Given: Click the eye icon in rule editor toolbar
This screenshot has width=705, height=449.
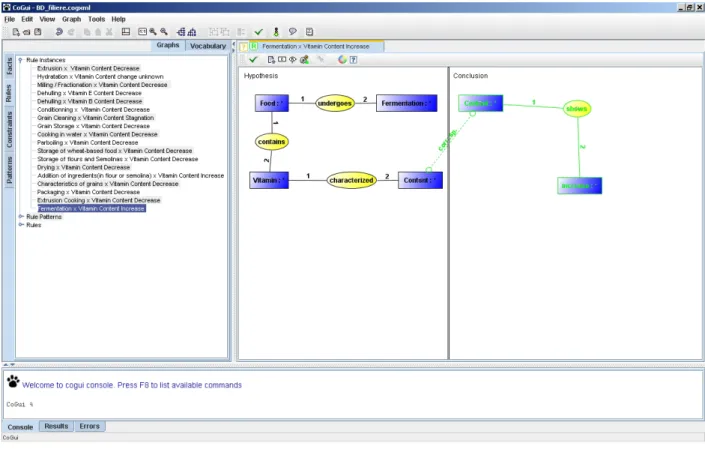Looking at the screenshot, I should coord(293,59).
